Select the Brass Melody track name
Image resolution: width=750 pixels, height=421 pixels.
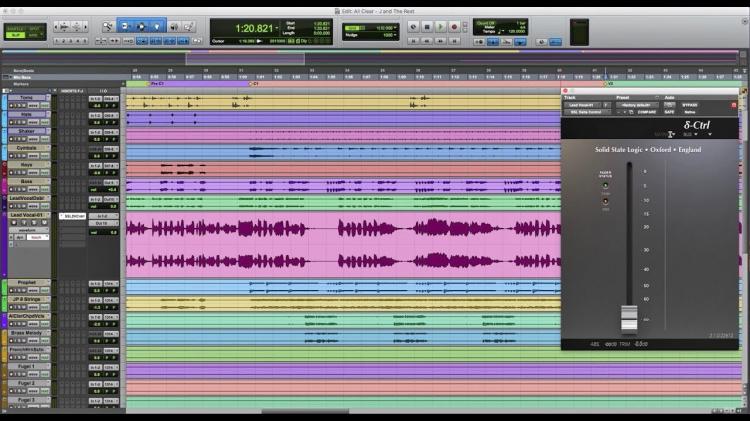(x=27, y=331)
